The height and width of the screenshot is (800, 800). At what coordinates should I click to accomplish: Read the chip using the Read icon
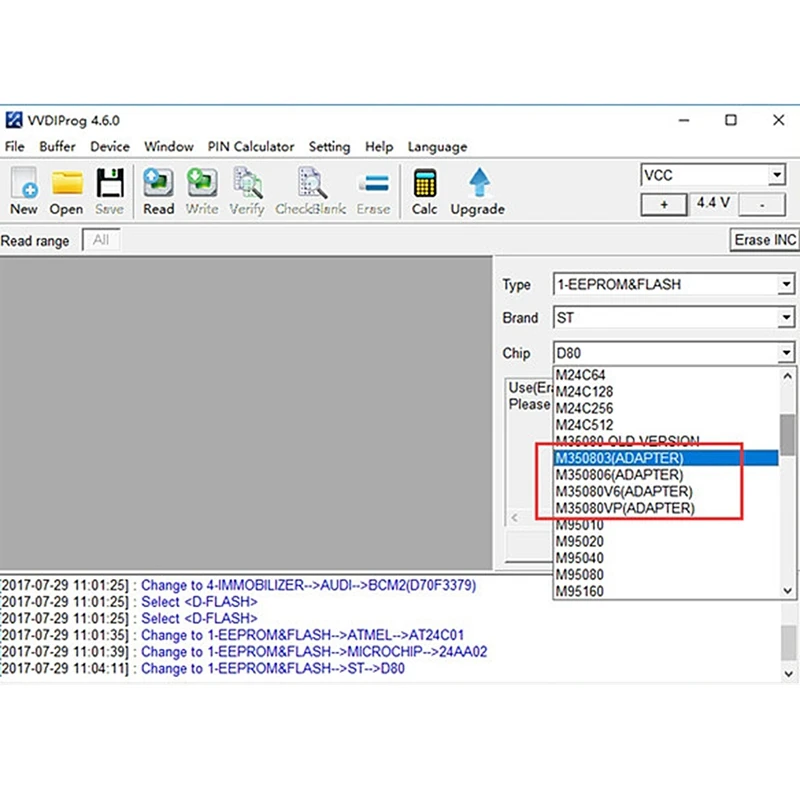click(x=158, y=182)
